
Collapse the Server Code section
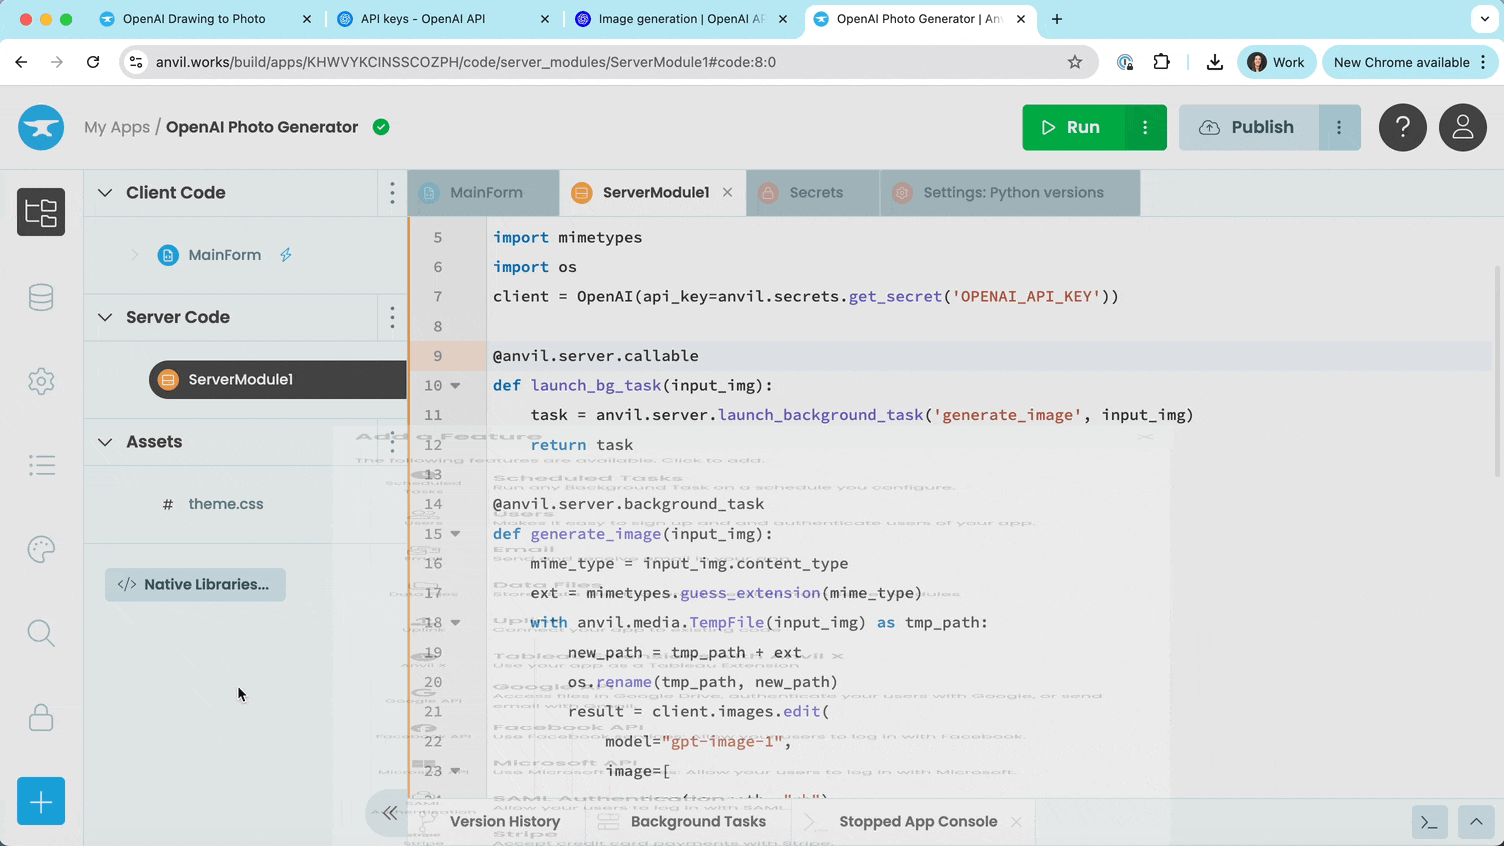105,318
